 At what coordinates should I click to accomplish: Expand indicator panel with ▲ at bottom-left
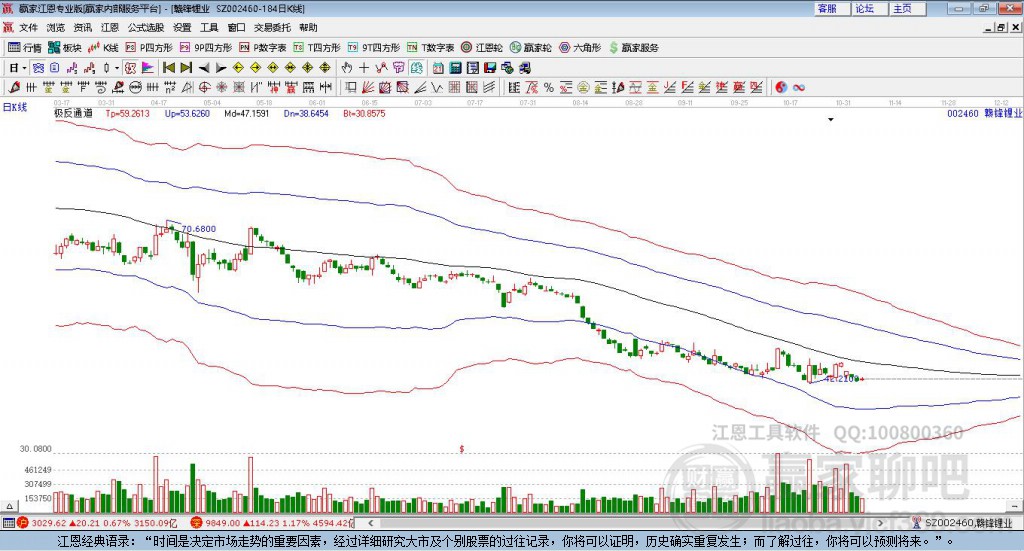pos(9,506)
